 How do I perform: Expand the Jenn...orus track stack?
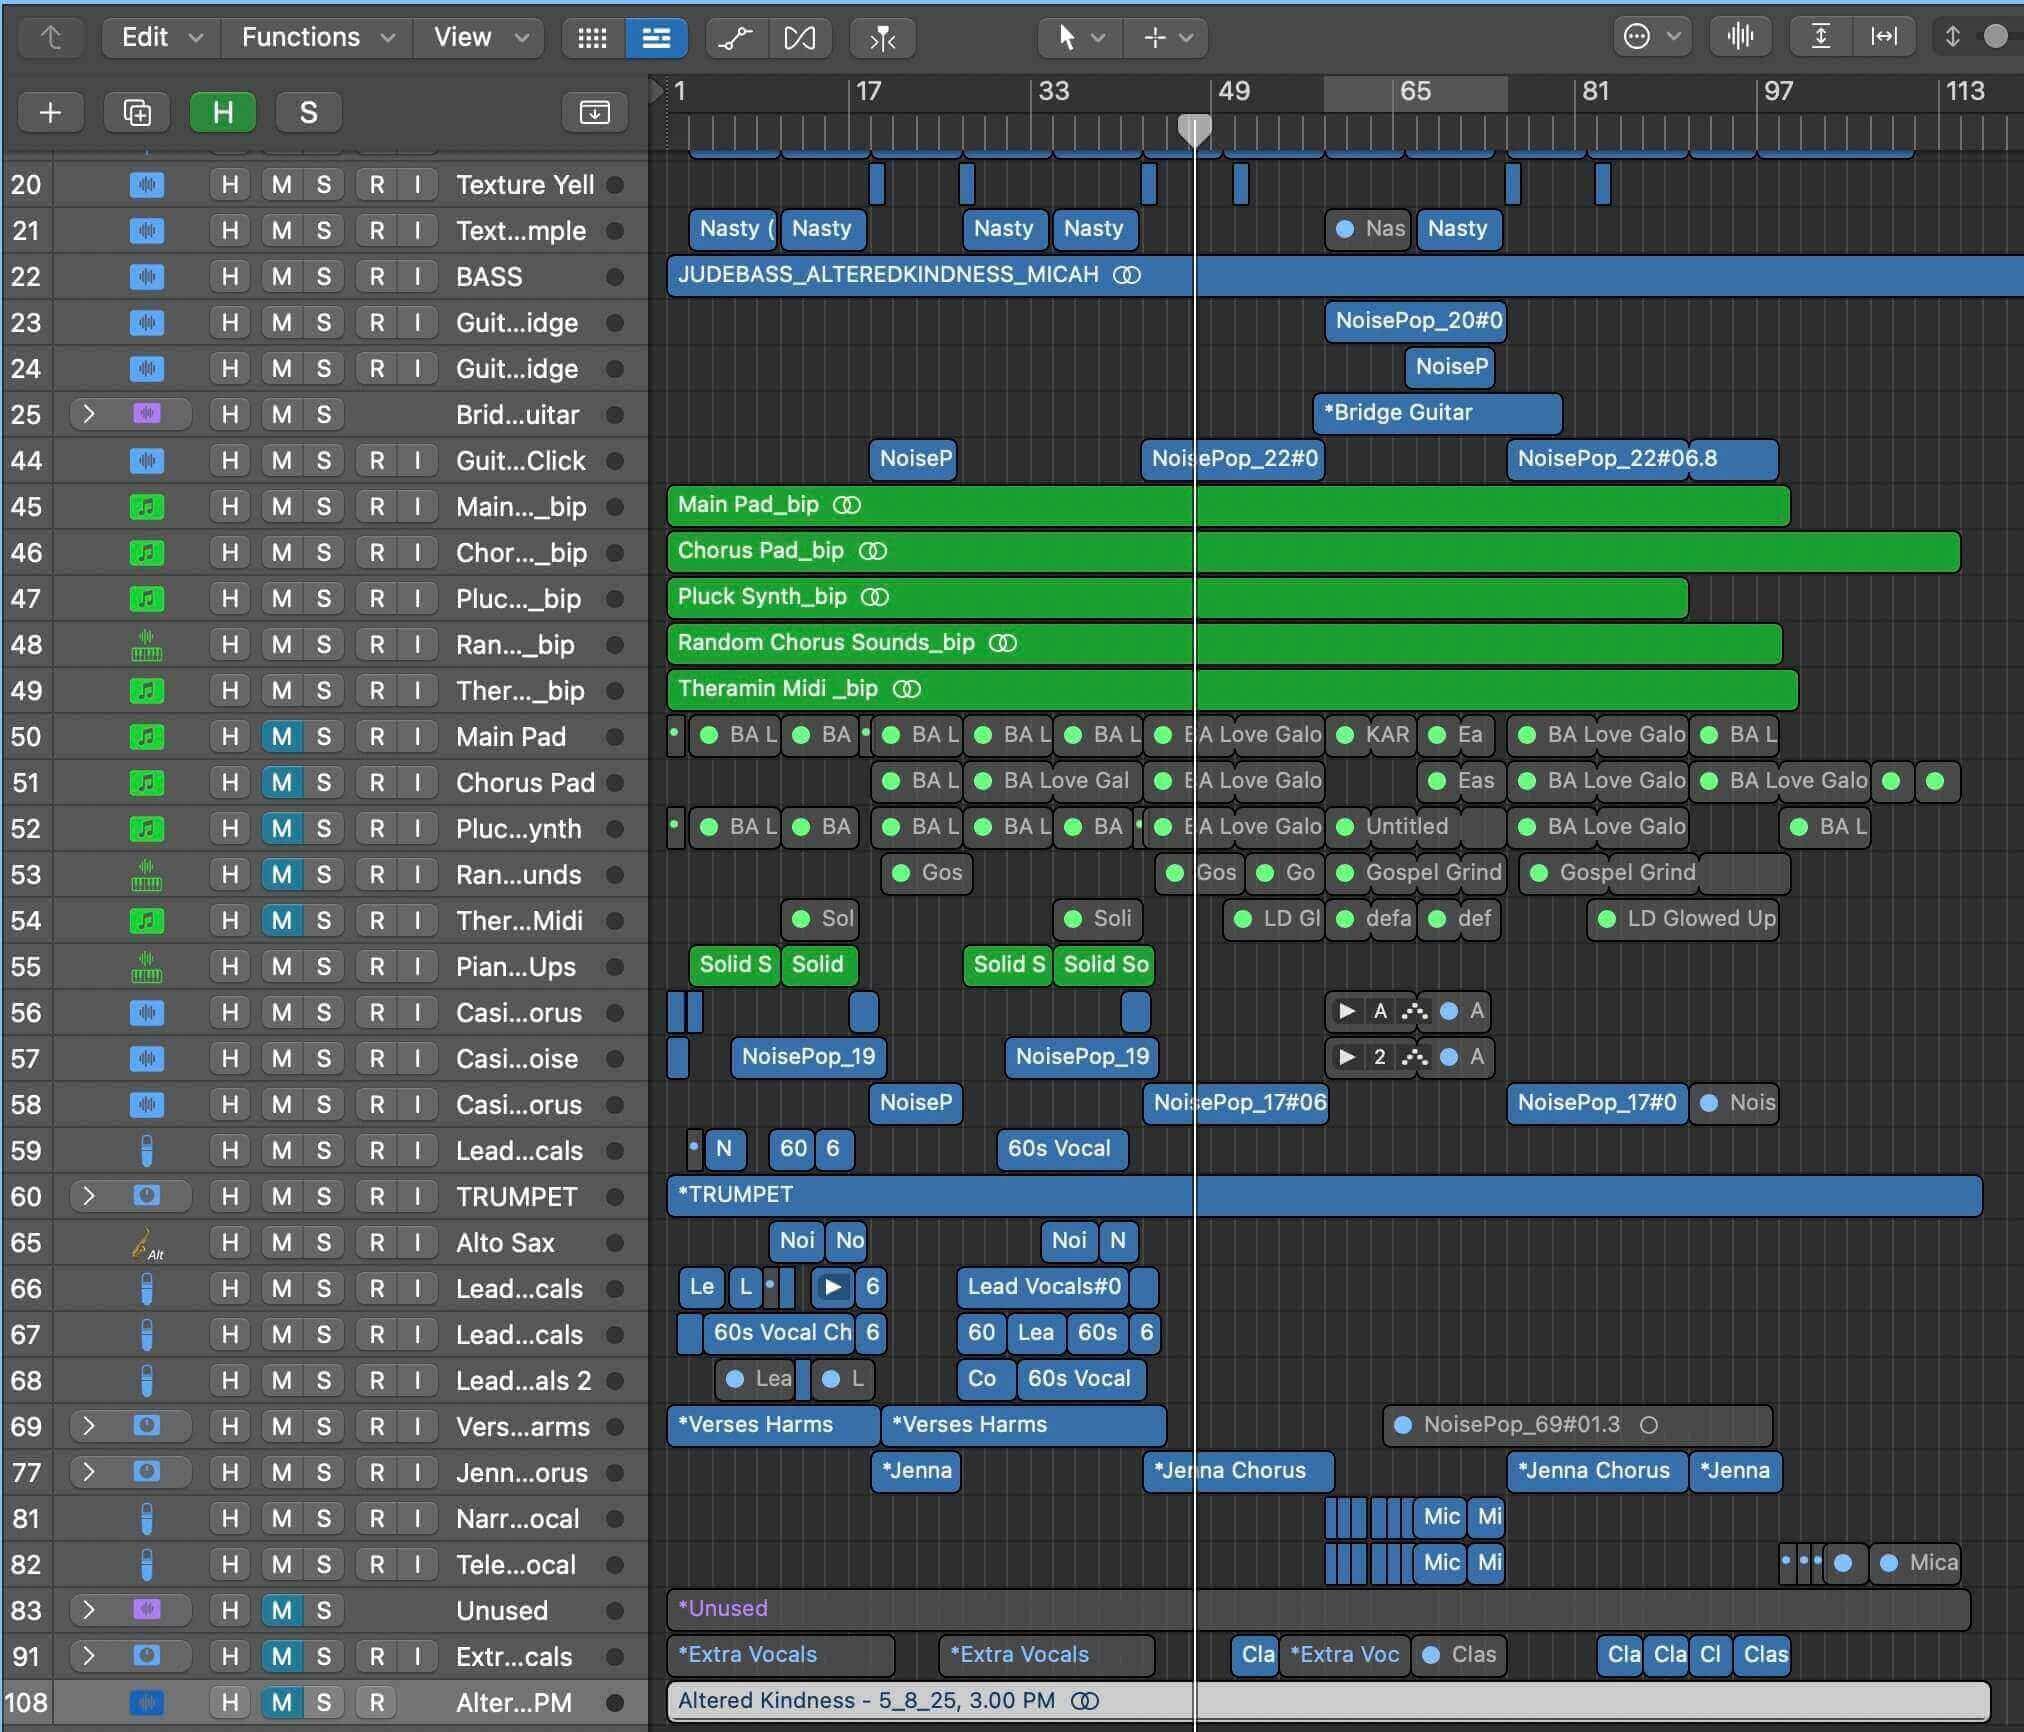click(88, 1472)
